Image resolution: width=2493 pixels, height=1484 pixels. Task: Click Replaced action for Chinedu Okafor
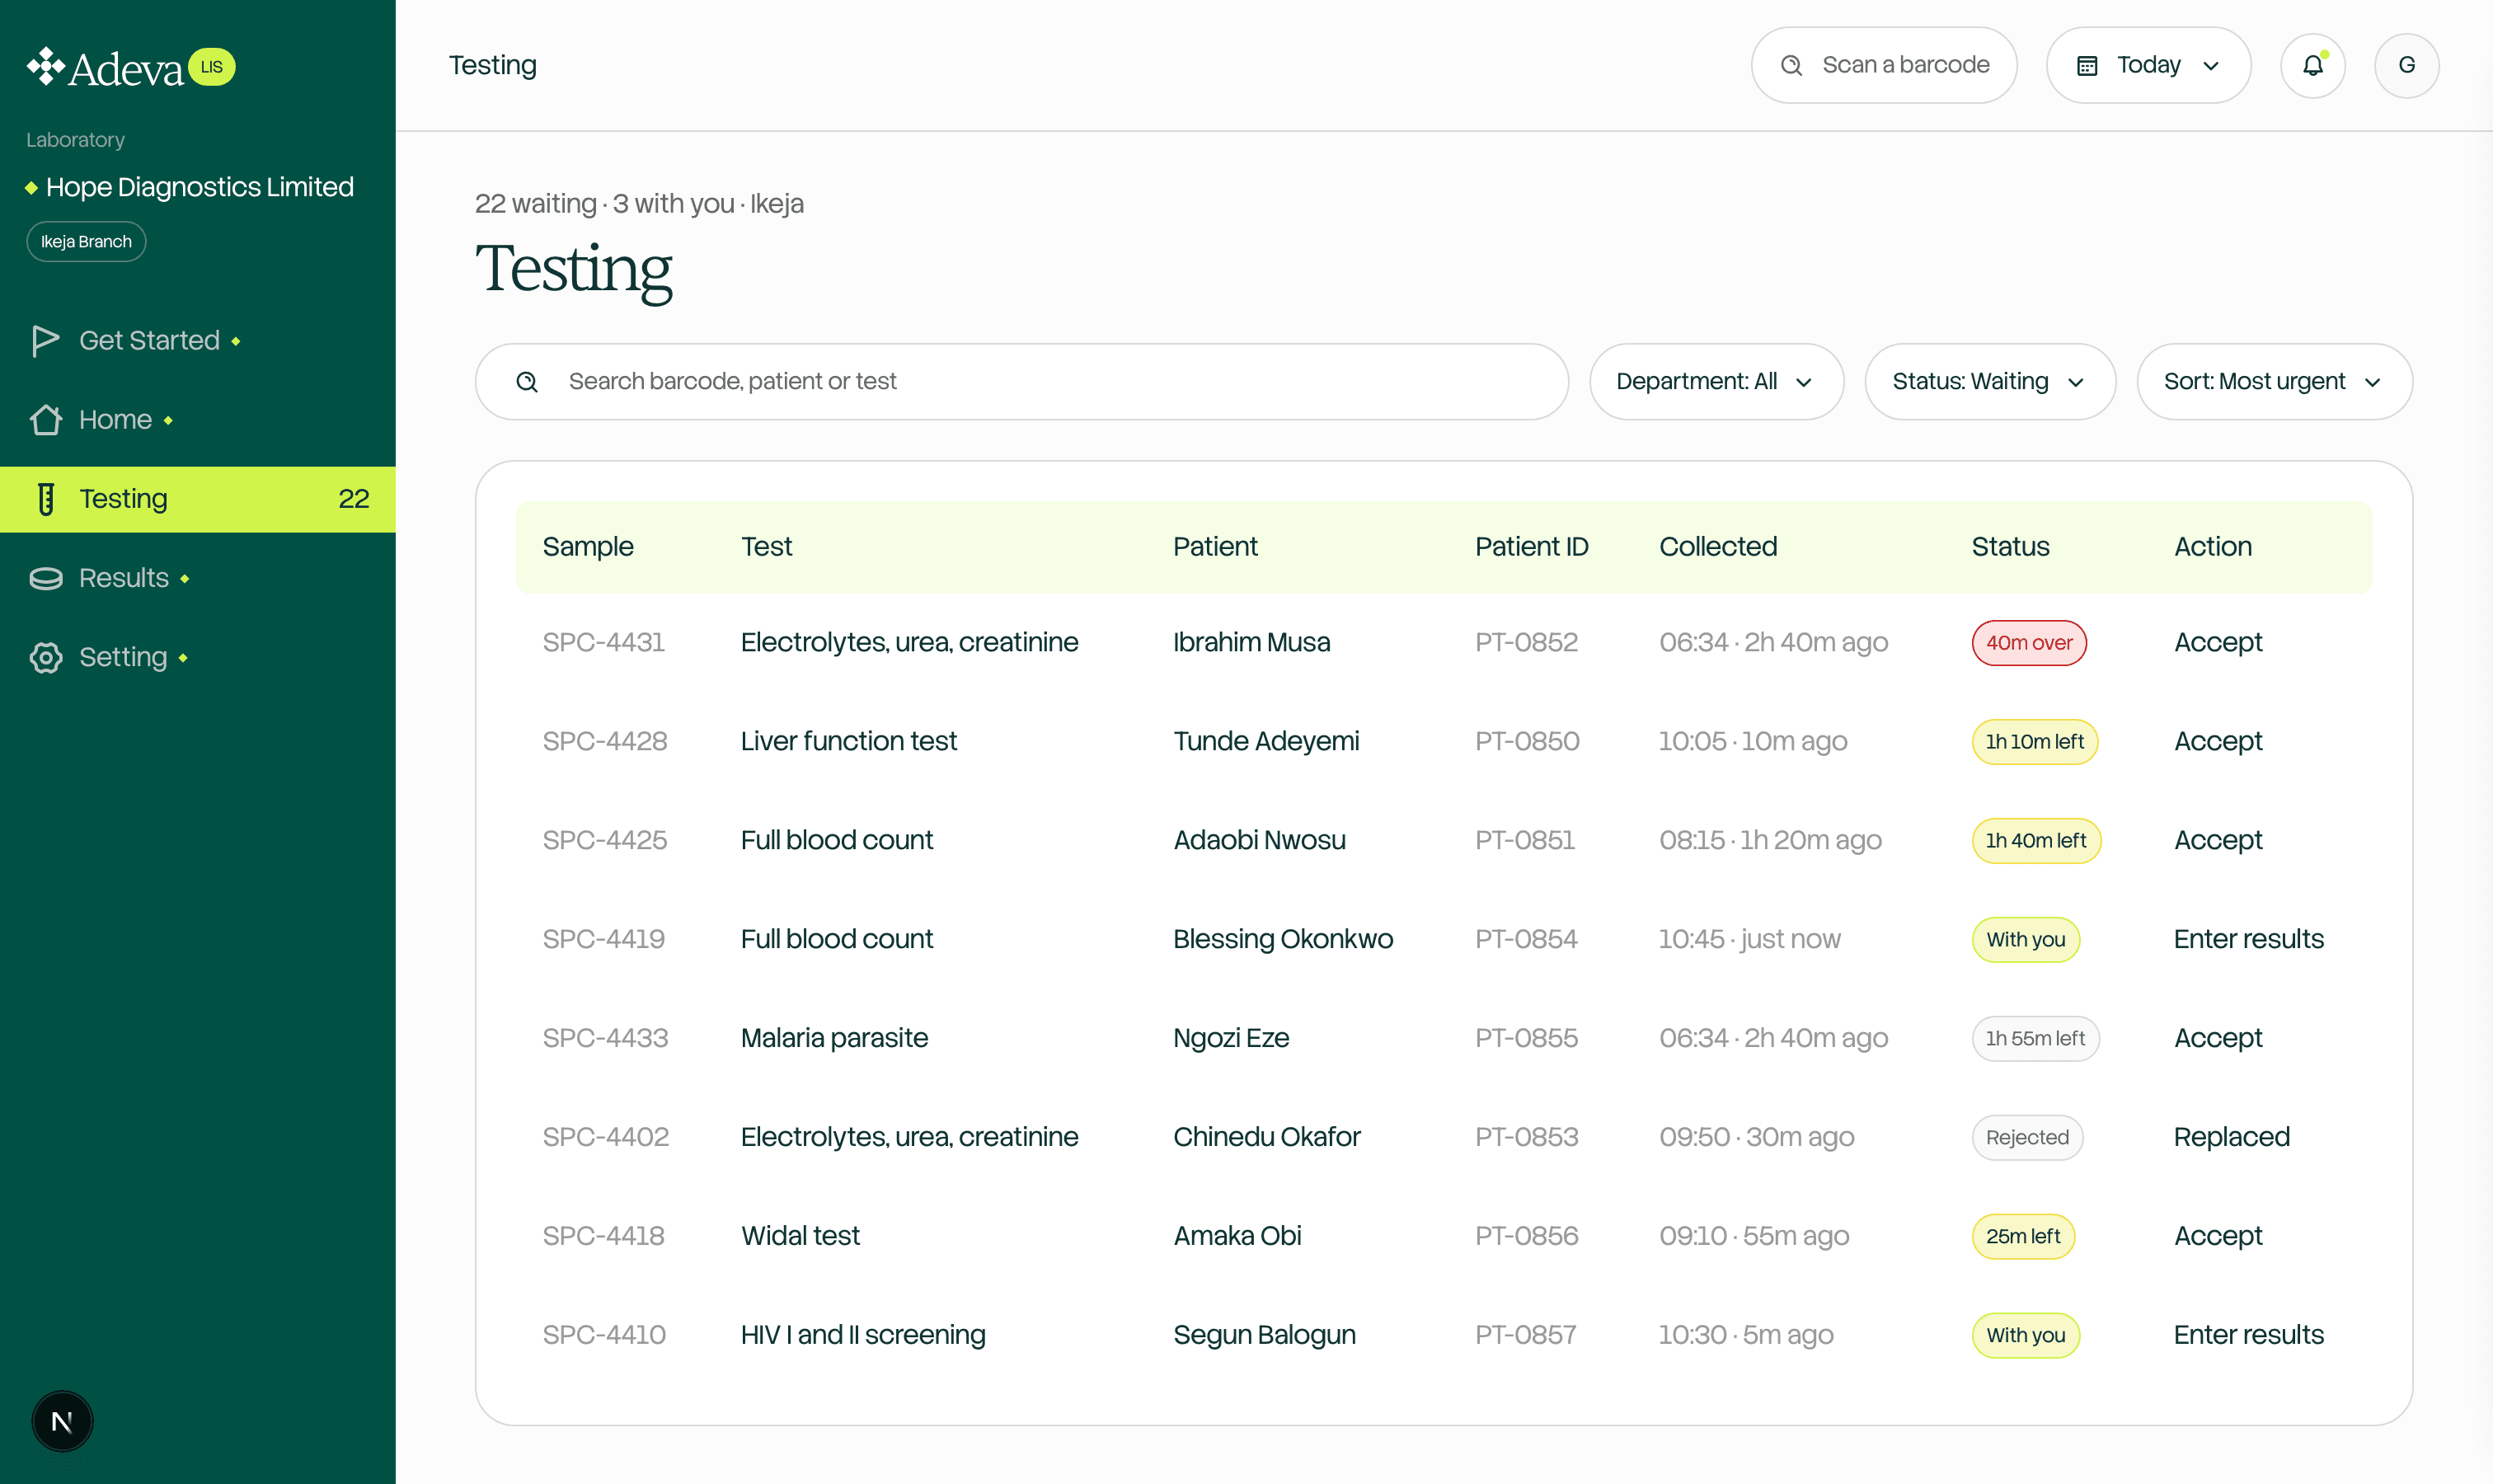point(2231,1137)
